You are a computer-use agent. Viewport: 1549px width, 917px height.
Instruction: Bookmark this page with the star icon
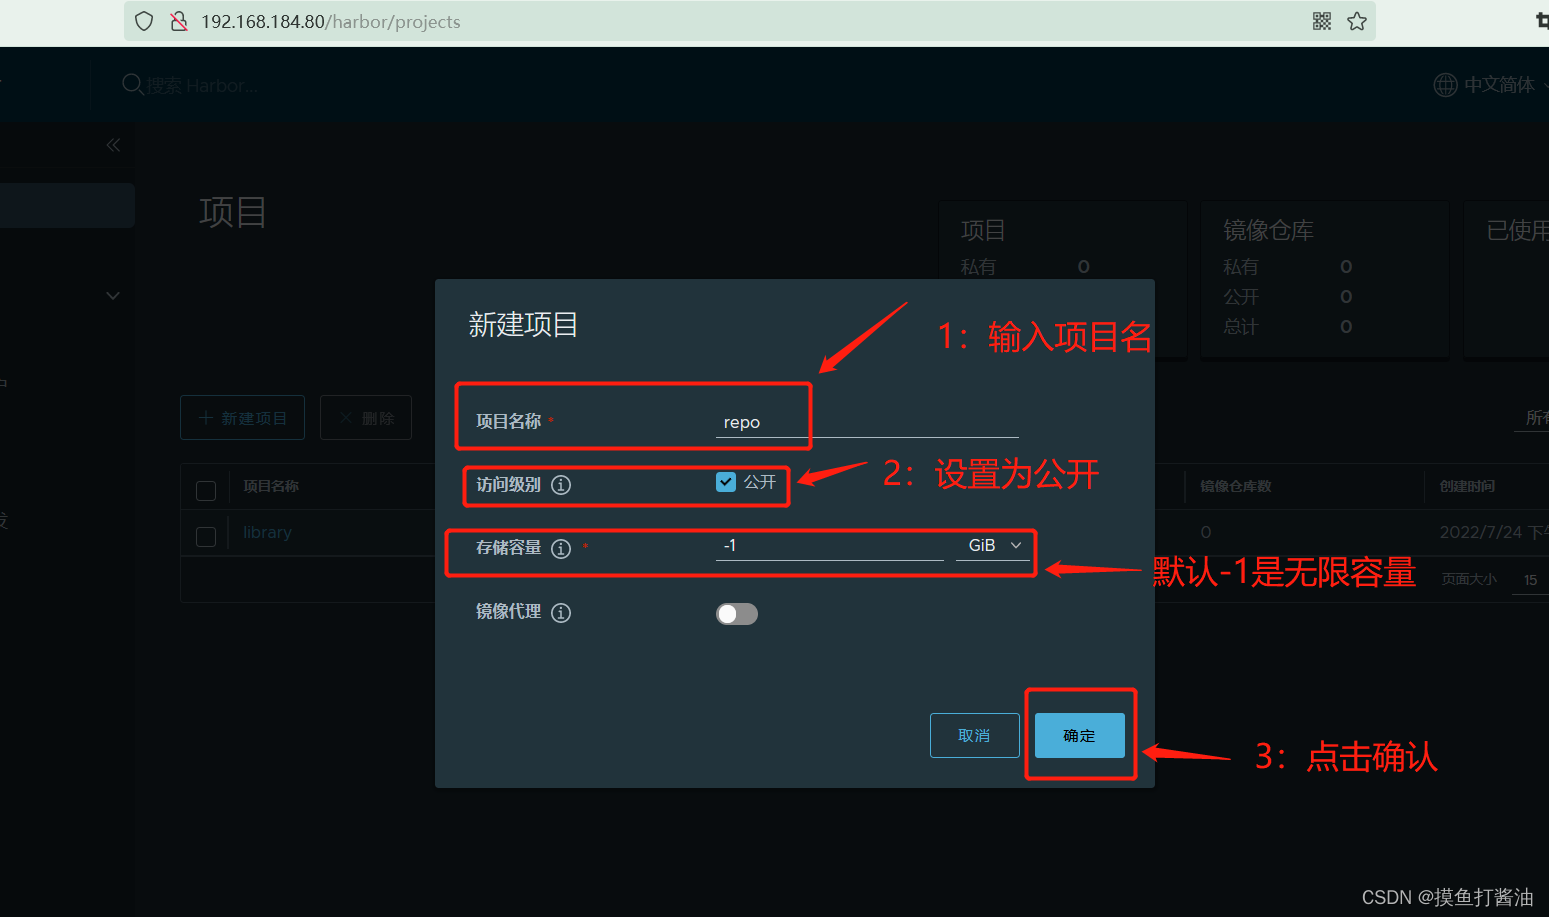coord(1357,21)
